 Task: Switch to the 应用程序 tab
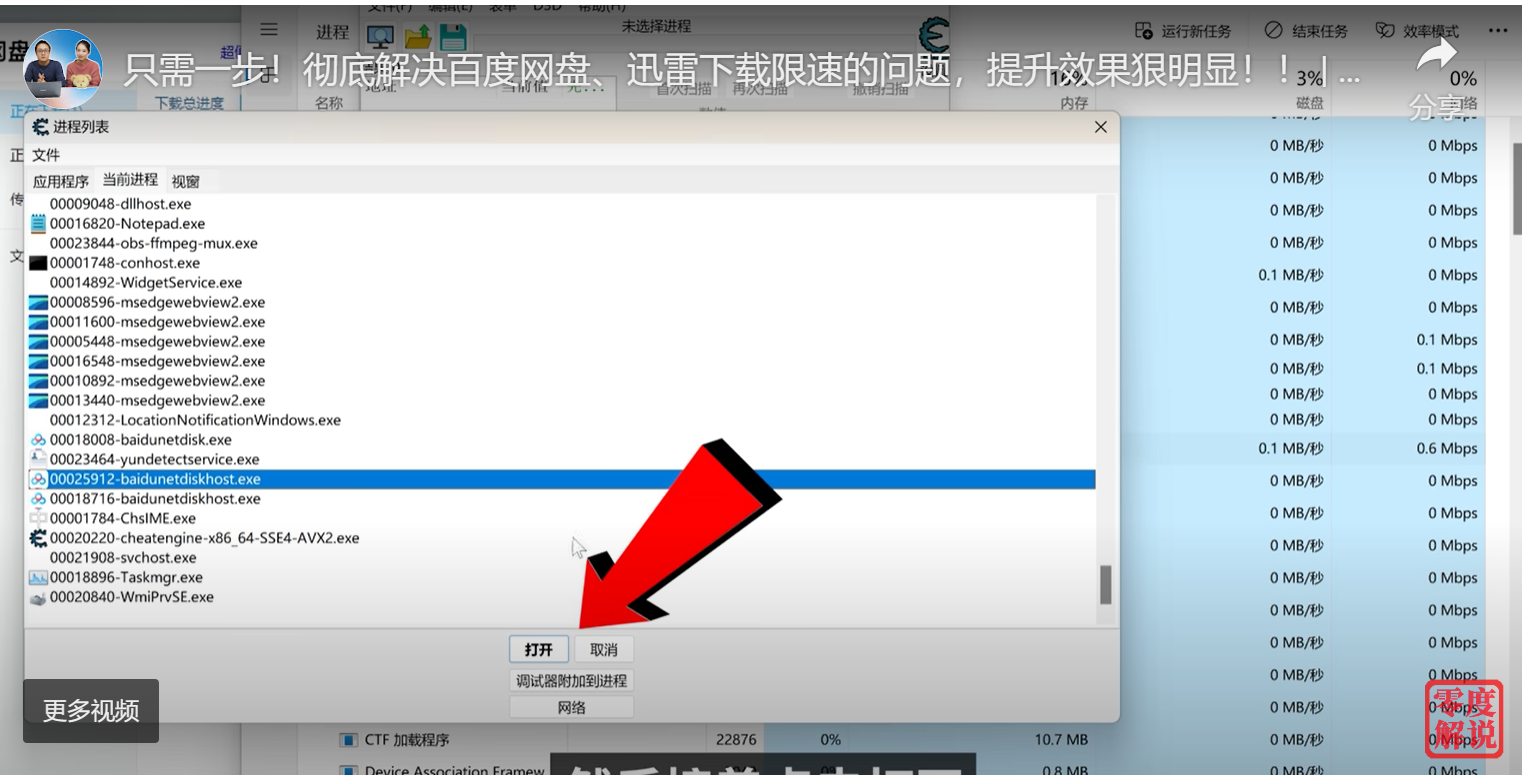[x=61, y=181]
